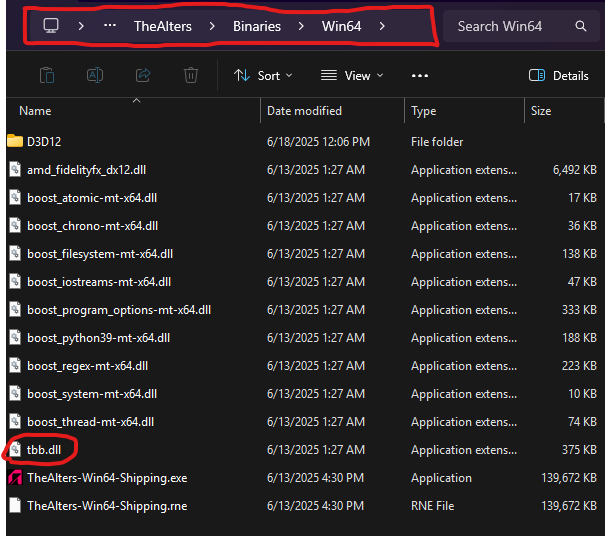
Task: Select boost_iostreams-mt-x64.dll file
Action: pos(99,282)
